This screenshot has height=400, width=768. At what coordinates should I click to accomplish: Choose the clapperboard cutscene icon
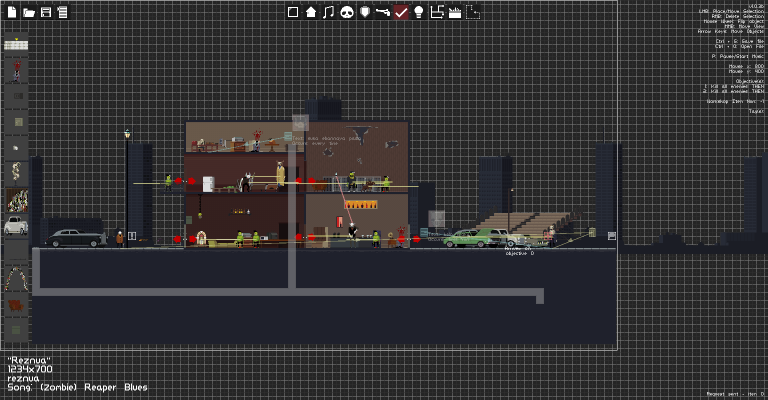pyautogui.click(x=455, y=12)
